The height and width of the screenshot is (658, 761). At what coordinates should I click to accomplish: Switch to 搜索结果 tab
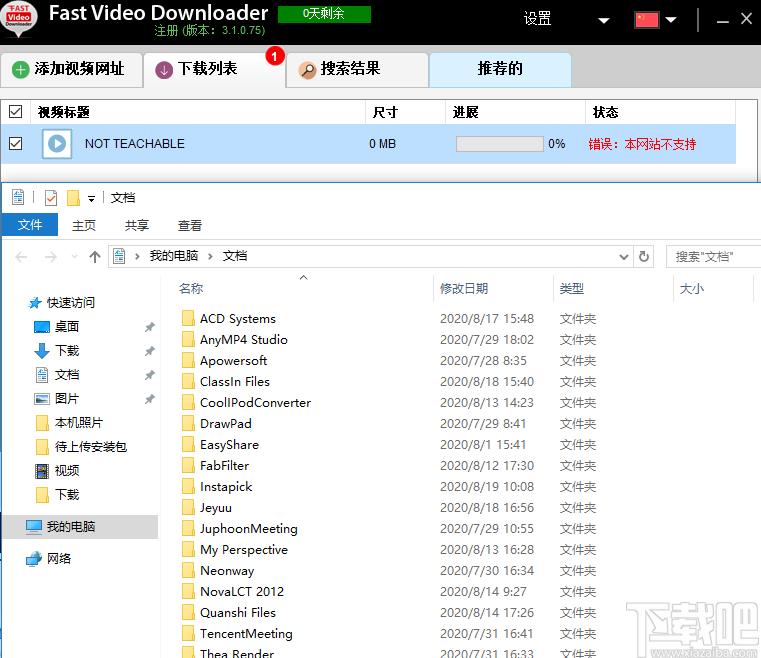click(x=357, y=70)
